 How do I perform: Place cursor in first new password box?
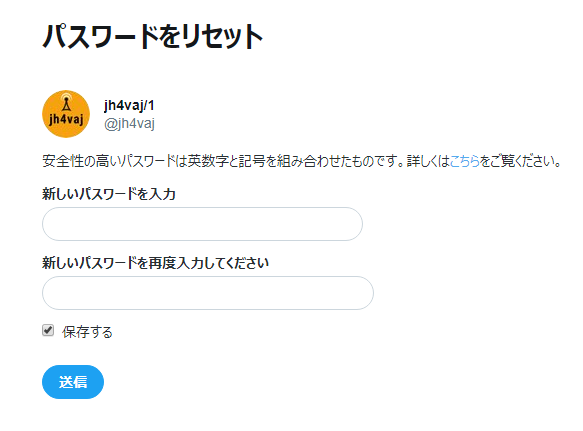point(202,224)
